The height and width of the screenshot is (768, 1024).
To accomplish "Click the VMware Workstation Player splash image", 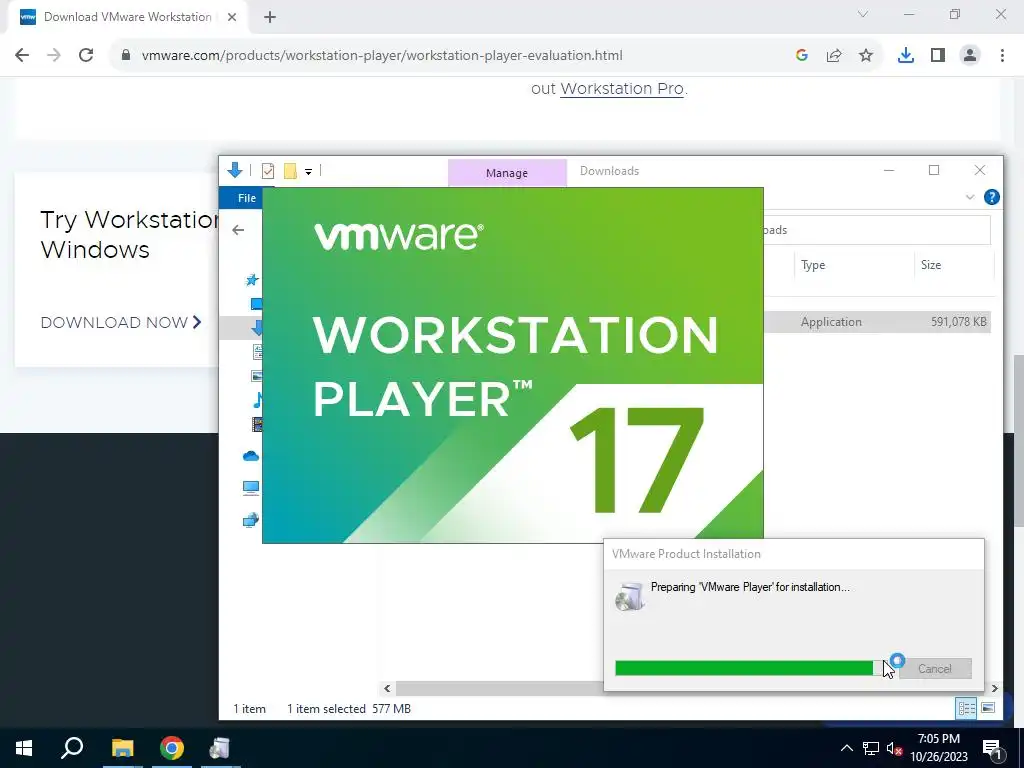I will [513, 365].
